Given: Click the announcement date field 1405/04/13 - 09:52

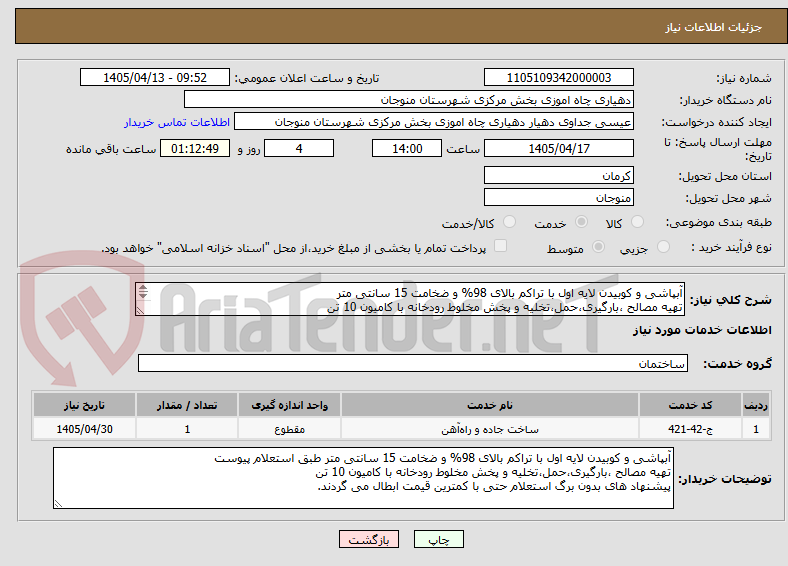Looking at the screenshot, I should (155, 77).
